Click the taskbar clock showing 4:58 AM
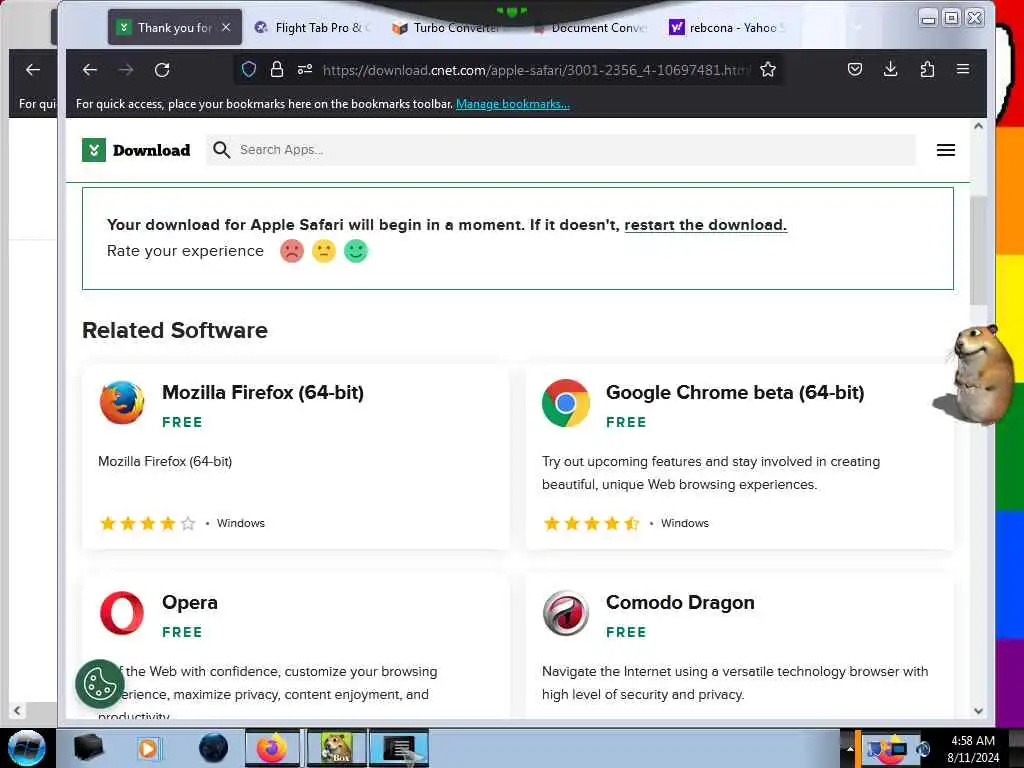Screen dimensions: 1024x768 pos(972,741)
